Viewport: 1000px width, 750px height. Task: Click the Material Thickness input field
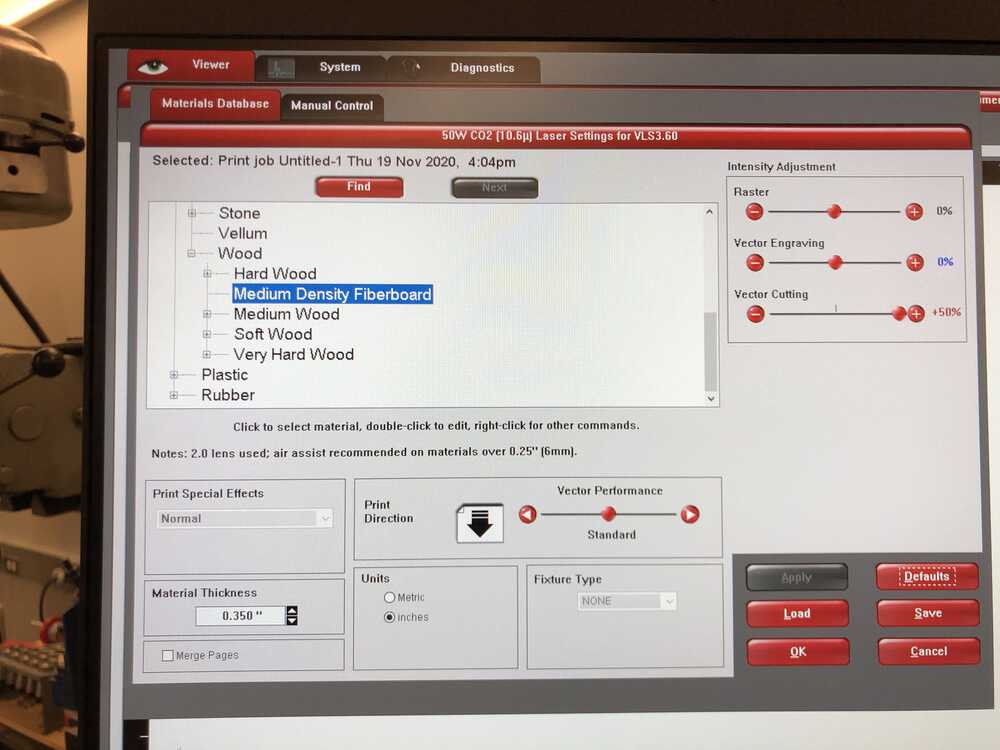(239, 616)
